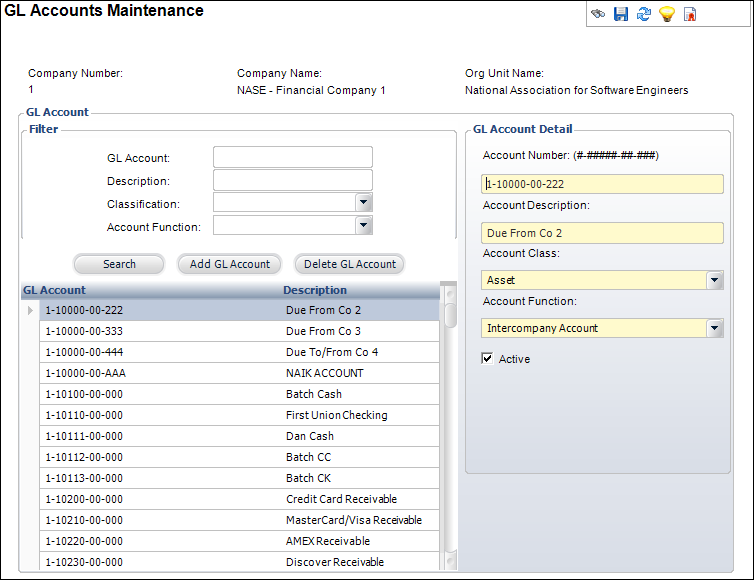Click row selector arrow beside 1-10000-00-222
This screenshot has height=580, width=754.
(x=30, y=310)
